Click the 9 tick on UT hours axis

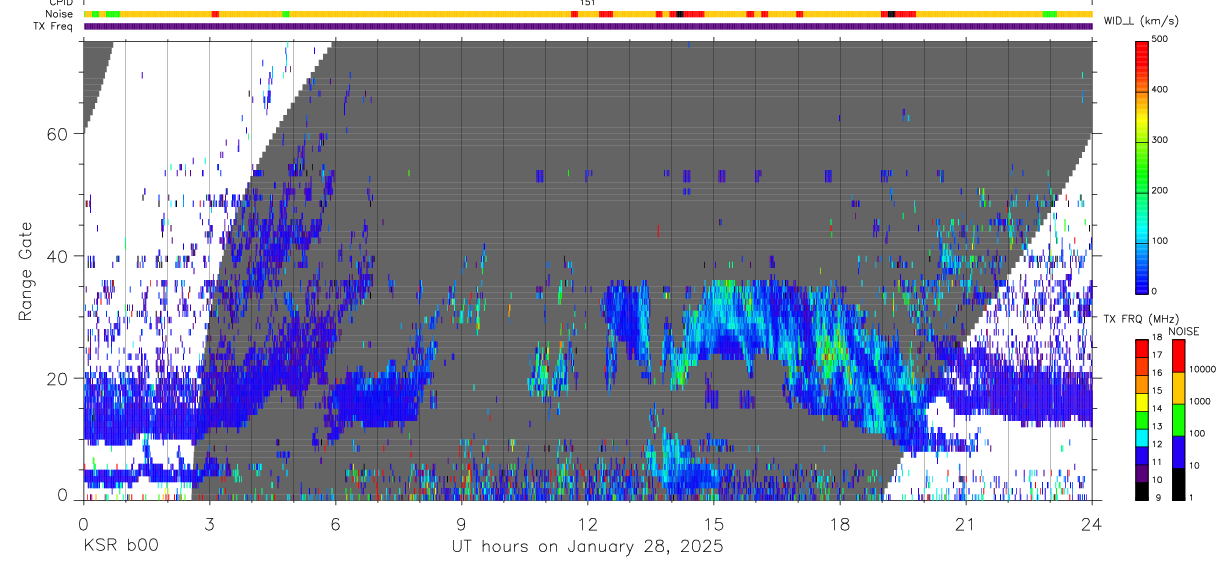click(461, 524)
